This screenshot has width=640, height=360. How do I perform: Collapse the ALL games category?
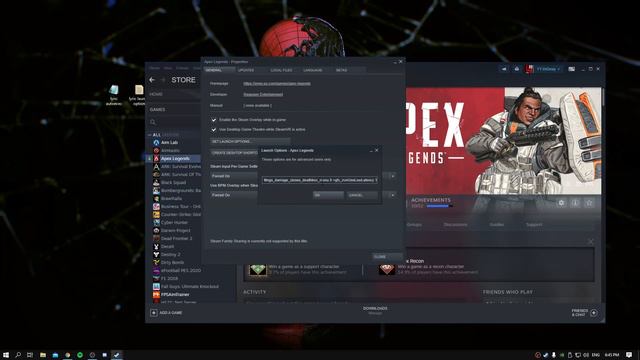click(150, 135)
